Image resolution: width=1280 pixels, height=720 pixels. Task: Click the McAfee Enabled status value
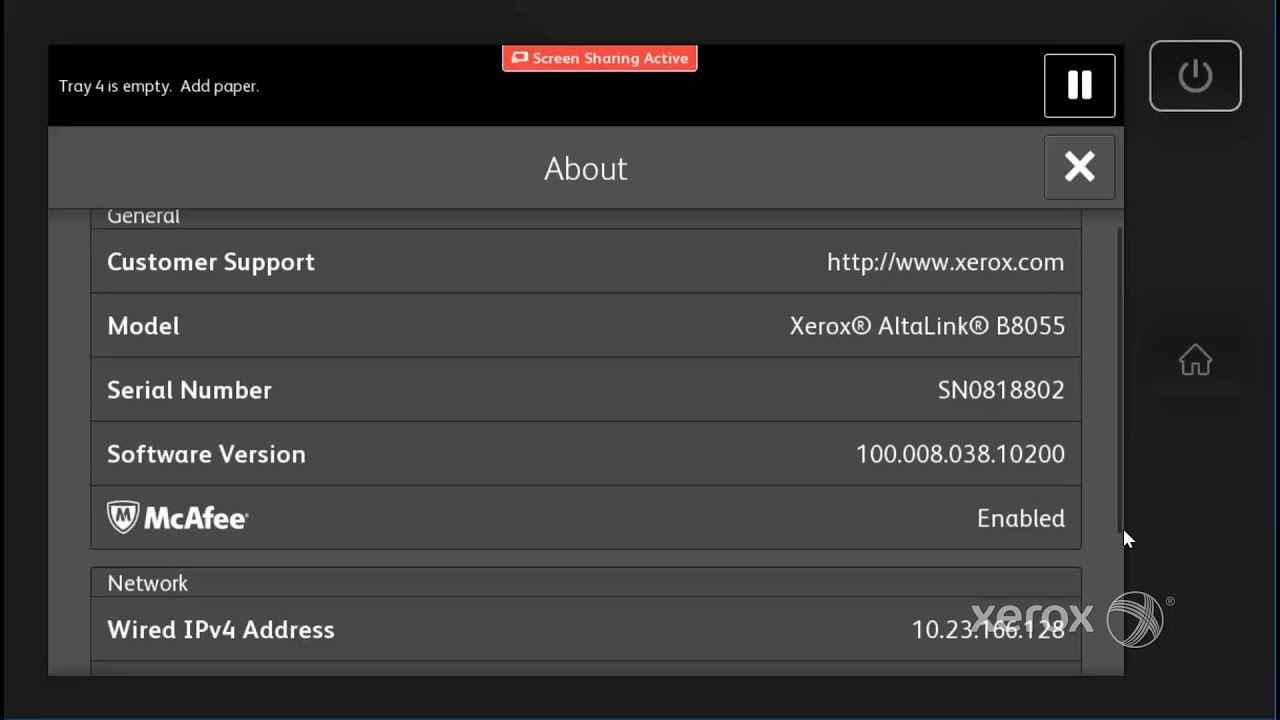(x=1021, y=518)
